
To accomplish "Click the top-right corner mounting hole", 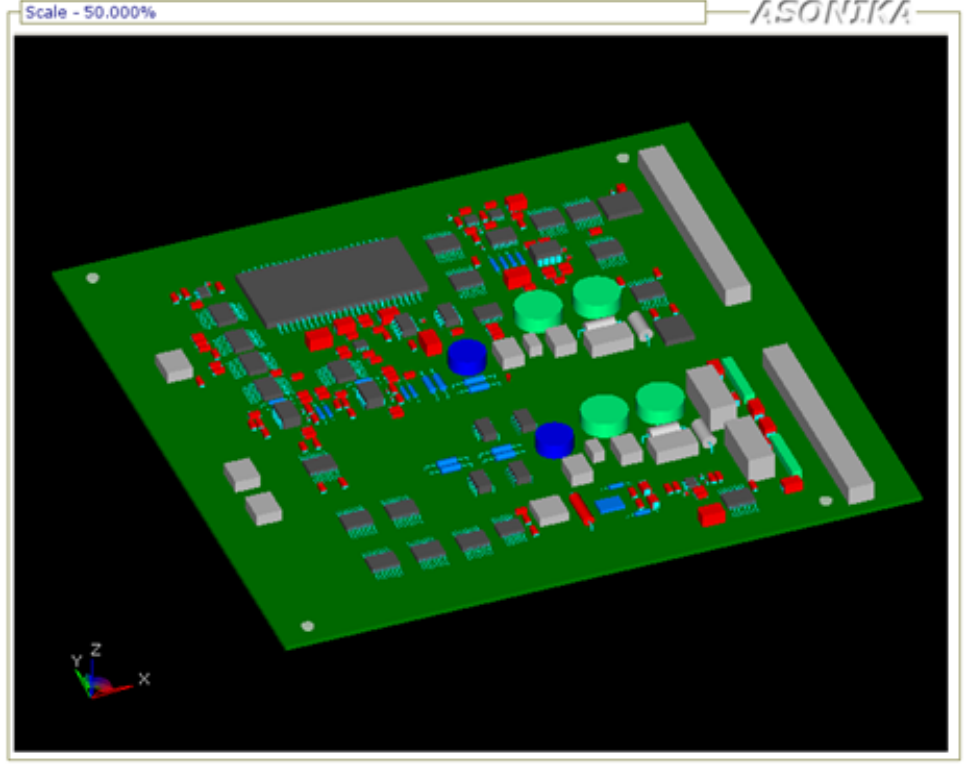I will coord(622,158).
